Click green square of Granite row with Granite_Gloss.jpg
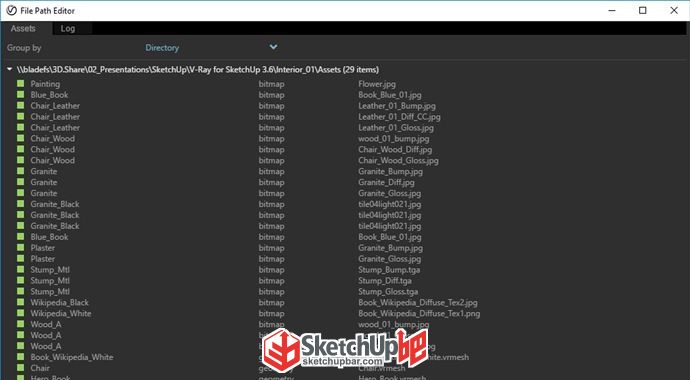Viewport: 690px width, 380px height. tap(20, 193)
